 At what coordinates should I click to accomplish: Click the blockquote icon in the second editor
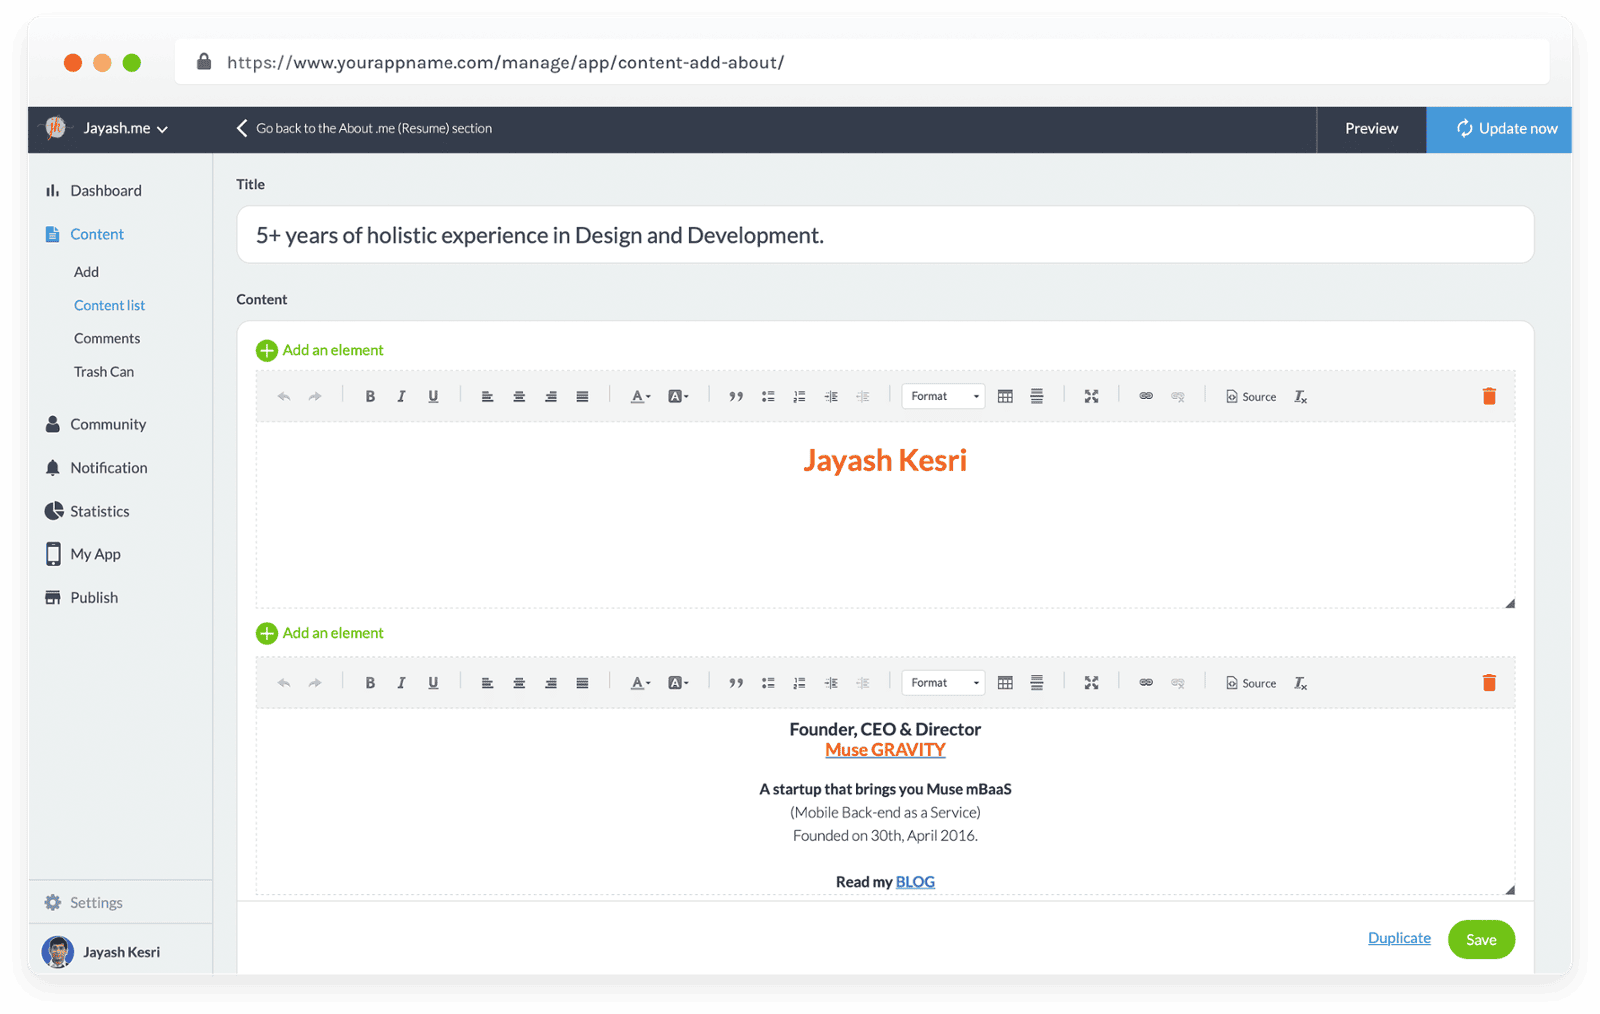click(x=736, y=683)
